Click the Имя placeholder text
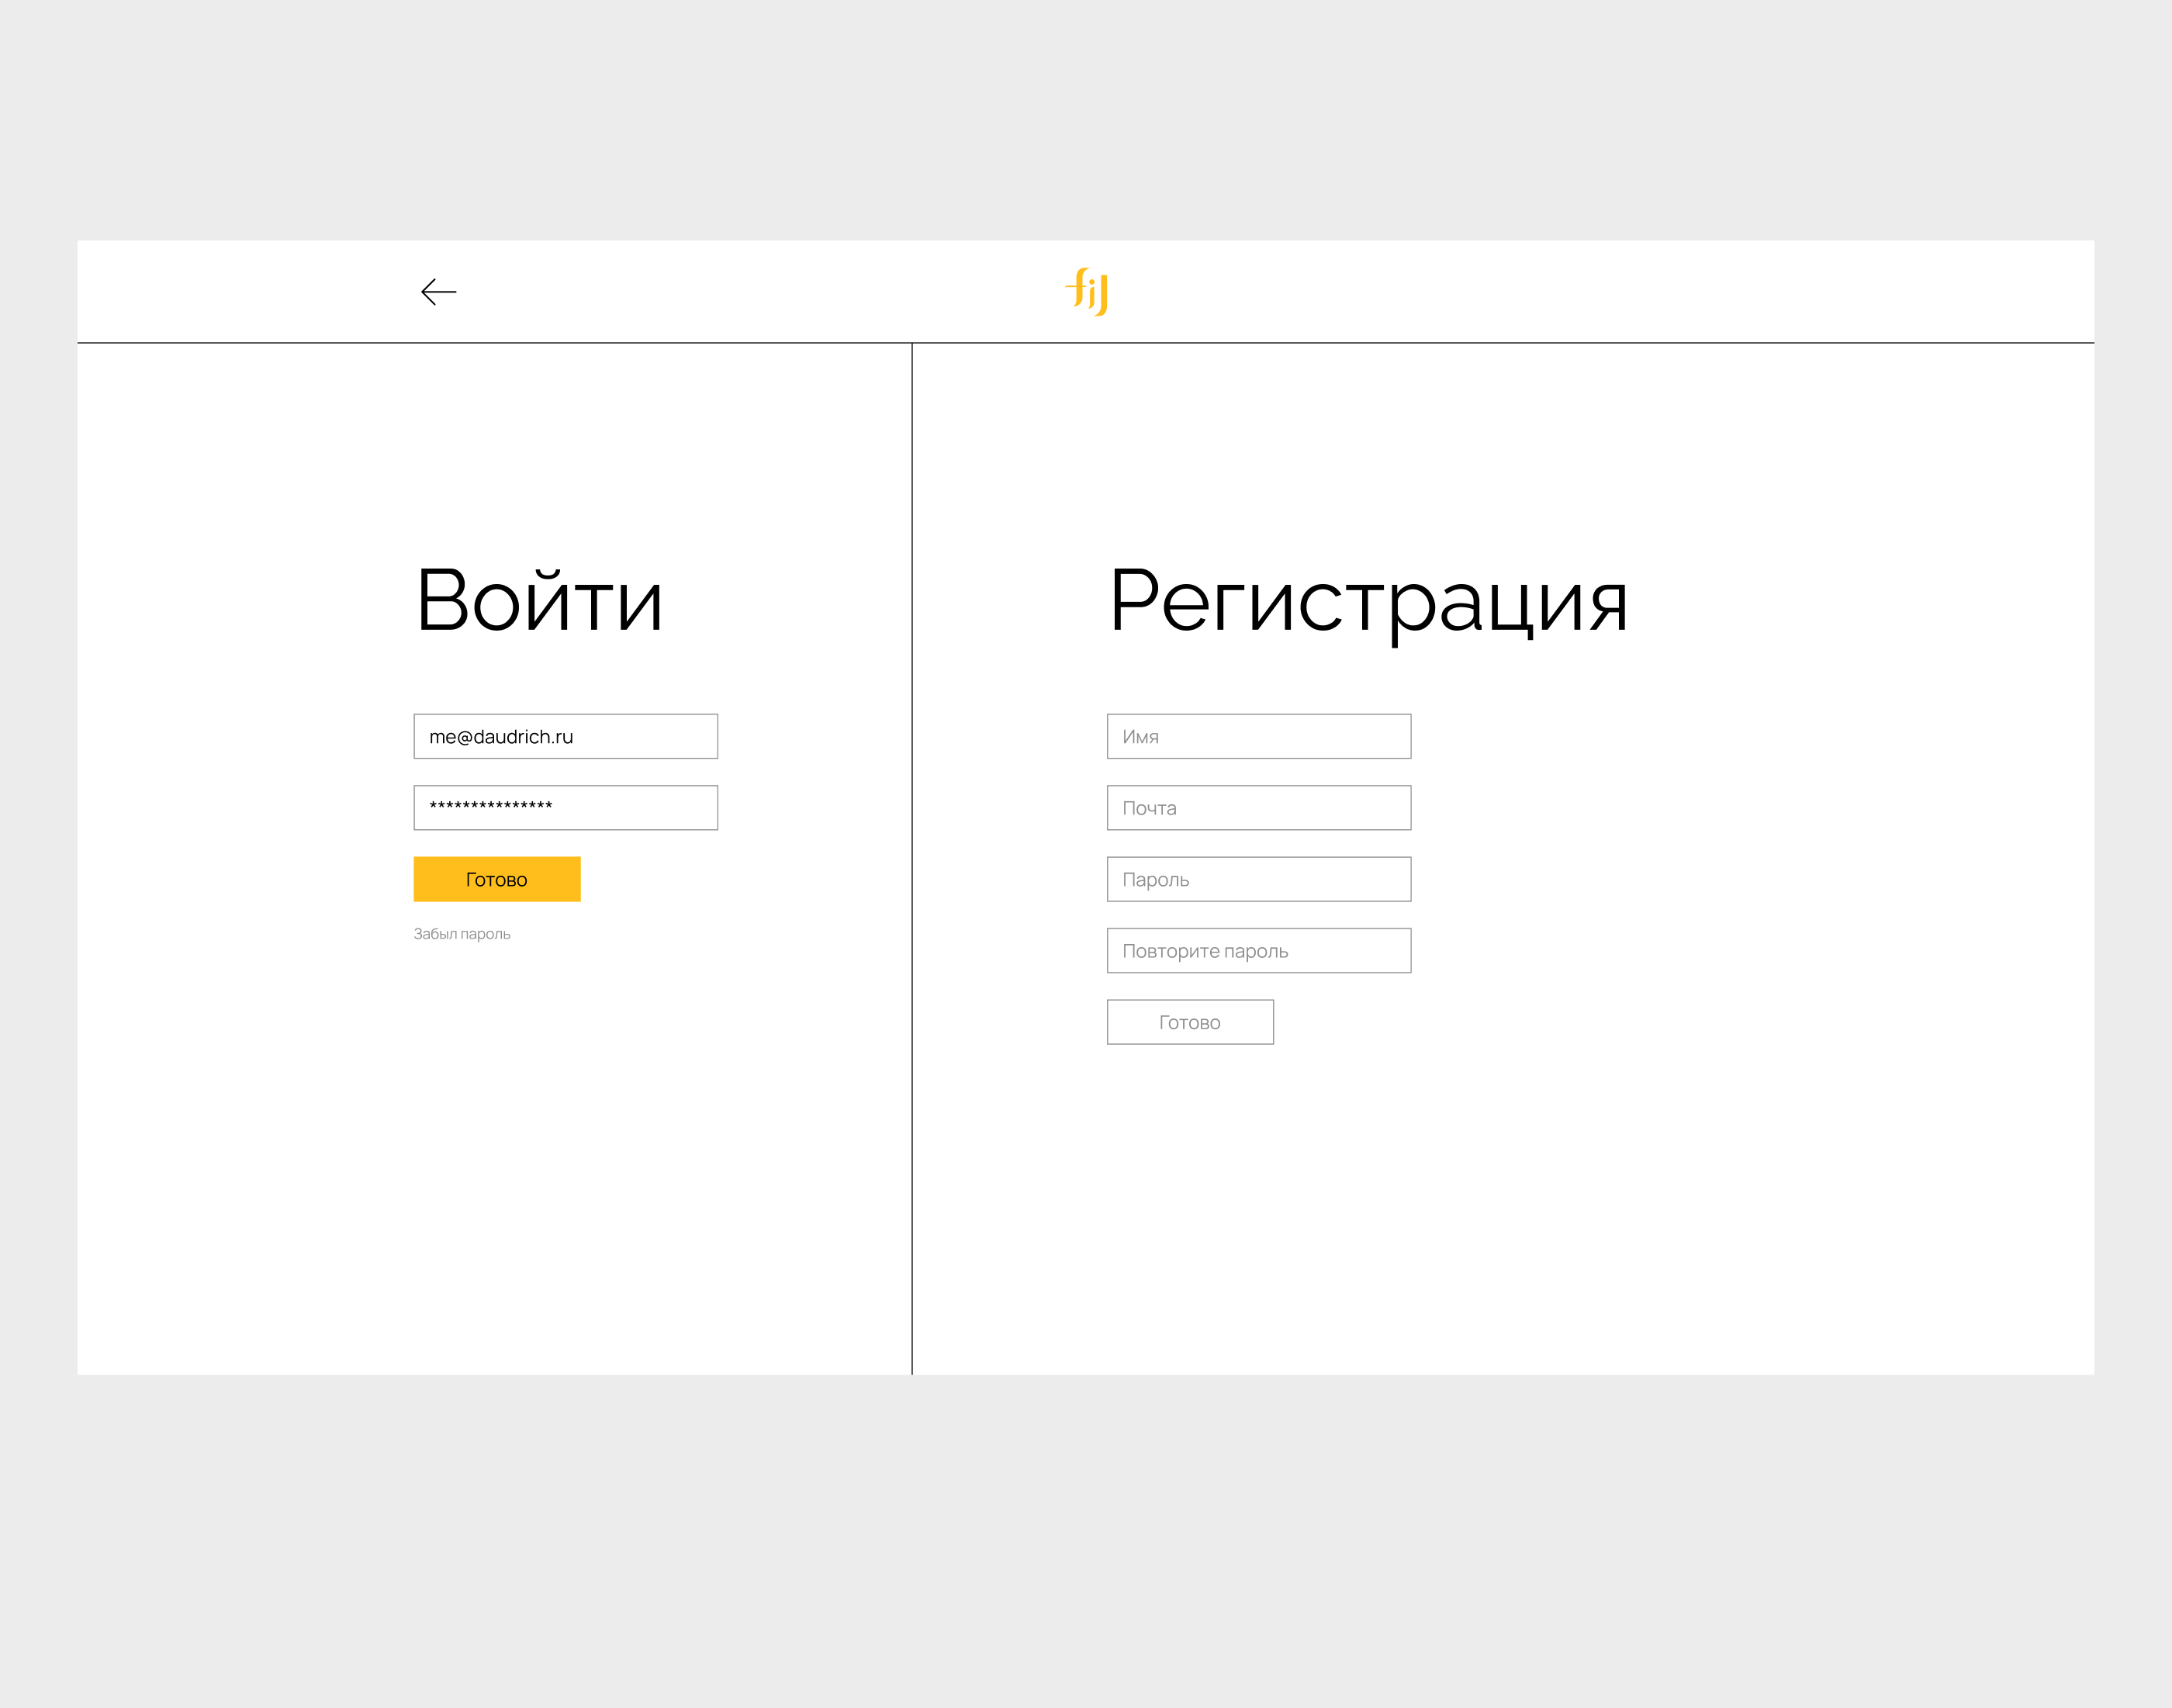This screenshot has width=2172, height=1708. coord(1140,737)
